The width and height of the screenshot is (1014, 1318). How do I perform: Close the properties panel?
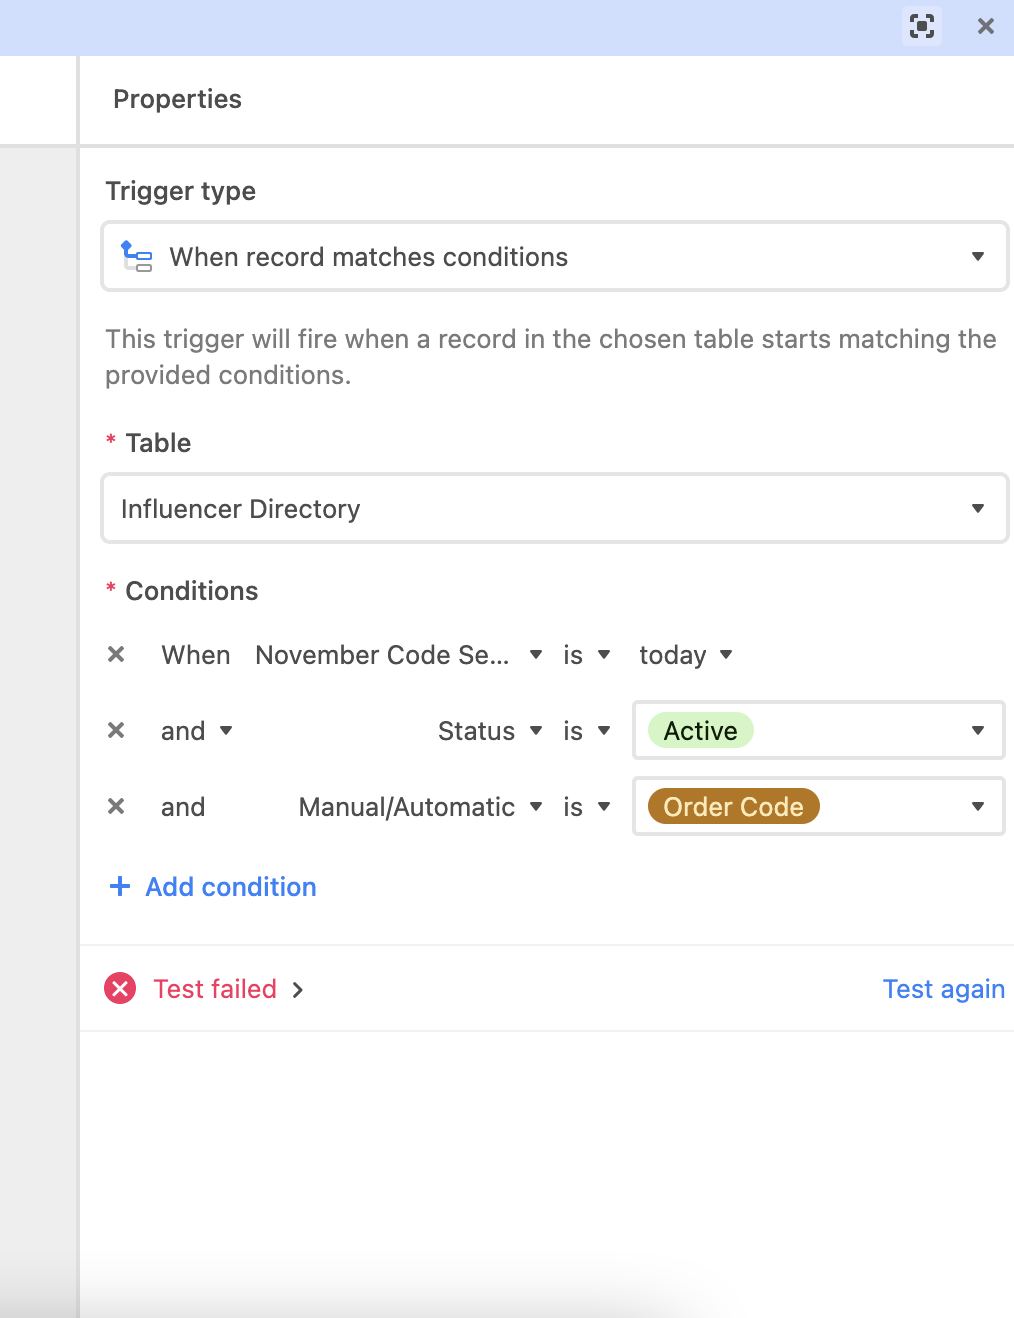click(x=986, y=26)
